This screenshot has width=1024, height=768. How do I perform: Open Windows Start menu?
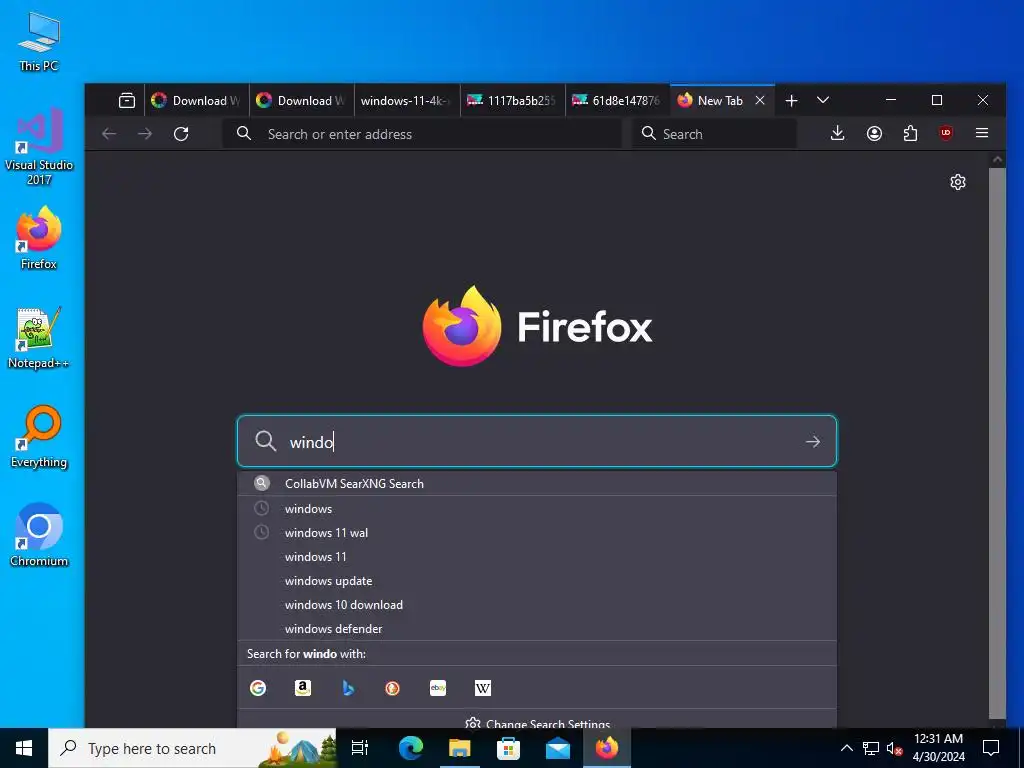pyautogui.click(x=24, y=748)
